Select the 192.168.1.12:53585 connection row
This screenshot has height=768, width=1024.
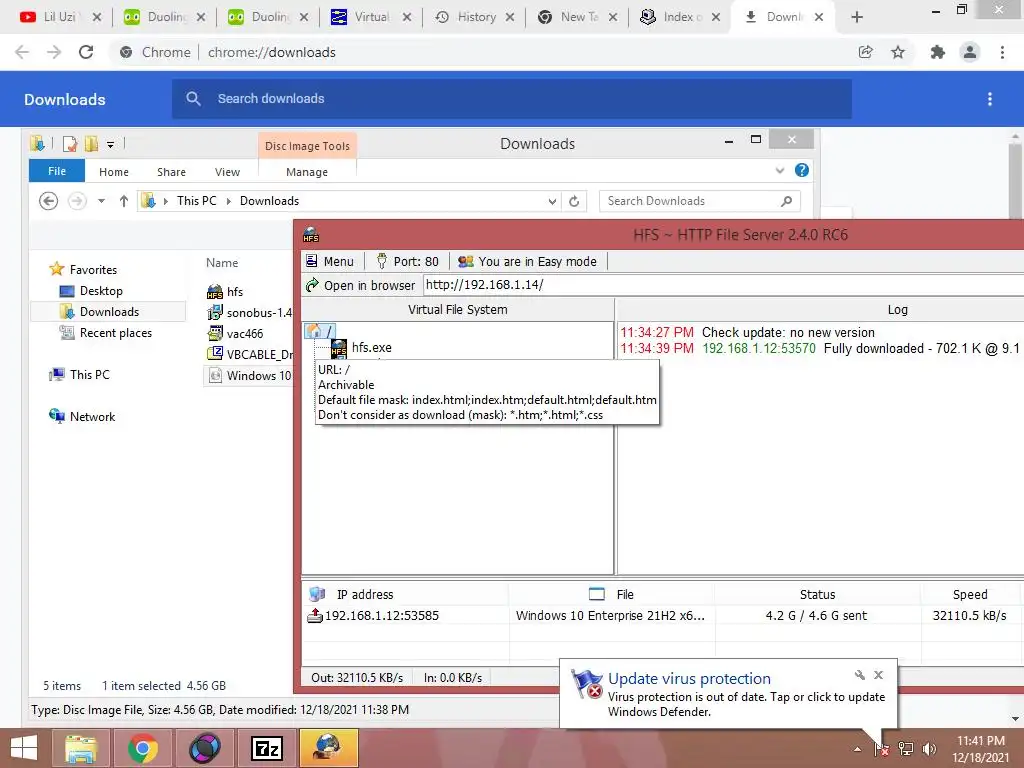point(663,616)
